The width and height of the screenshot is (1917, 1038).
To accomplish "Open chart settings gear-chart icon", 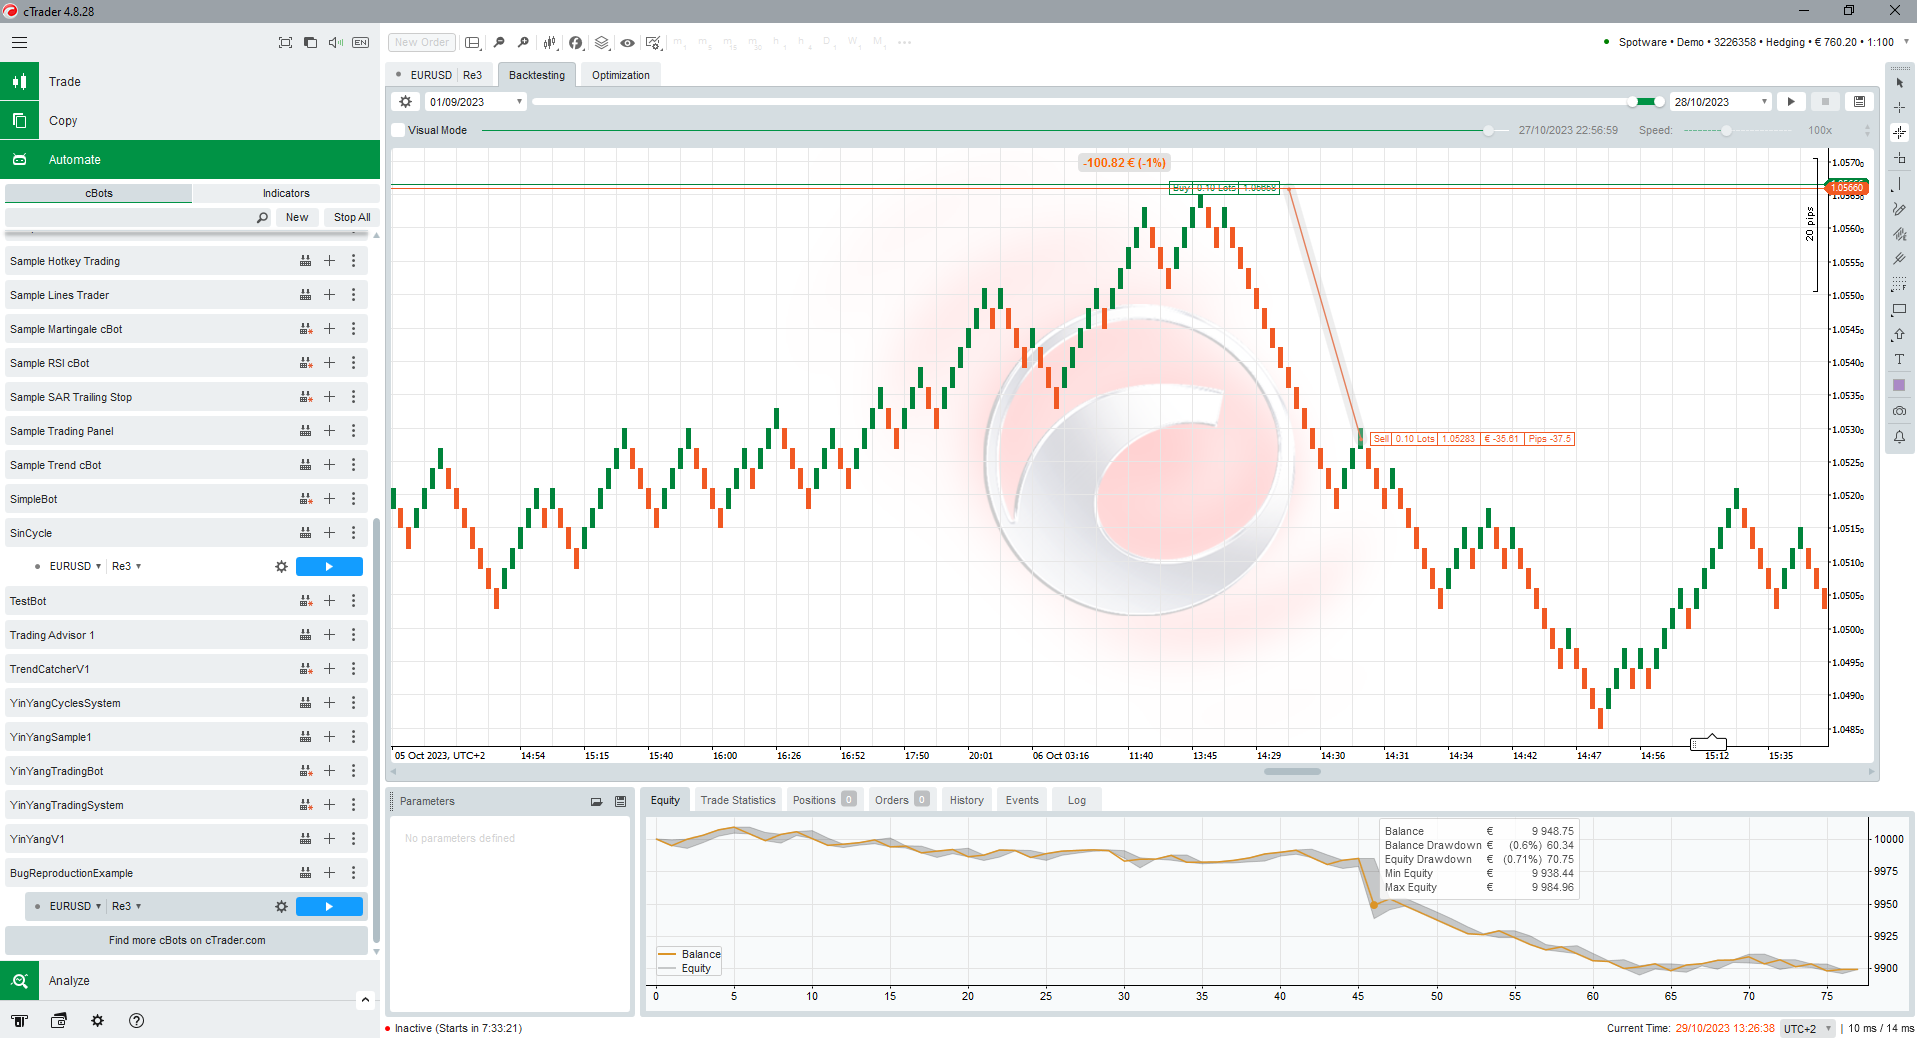I will [x=653, y=42].
